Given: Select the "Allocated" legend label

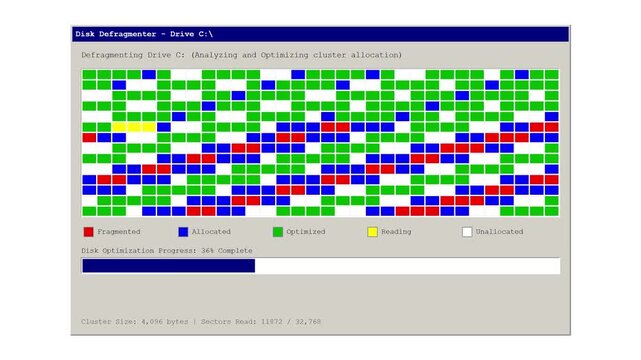Looking at the screenshot, I should 211,232.
